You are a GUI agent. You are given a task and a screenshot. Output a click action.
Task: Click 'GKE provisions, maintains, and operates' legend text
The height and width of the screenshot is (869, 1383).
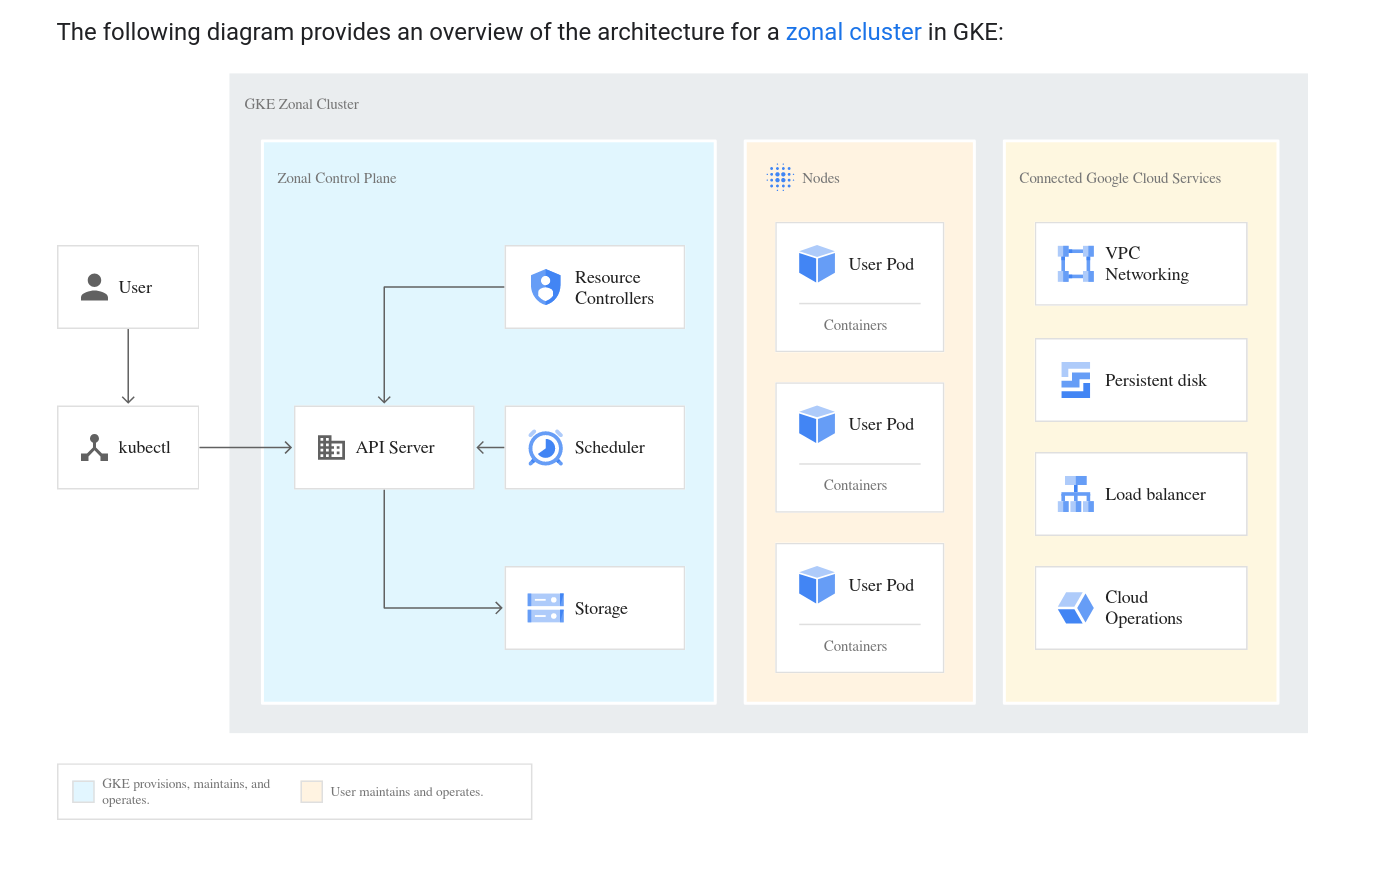186,792
